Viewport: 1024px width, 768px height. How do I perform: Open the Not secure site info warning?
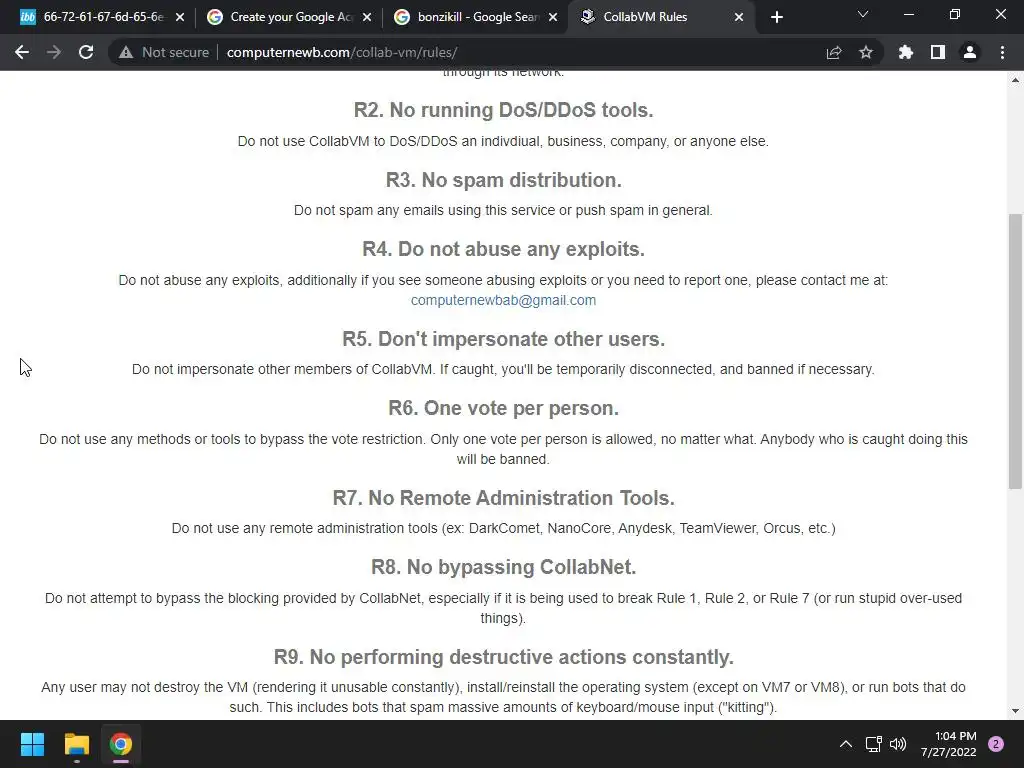[x=164, y=52]
